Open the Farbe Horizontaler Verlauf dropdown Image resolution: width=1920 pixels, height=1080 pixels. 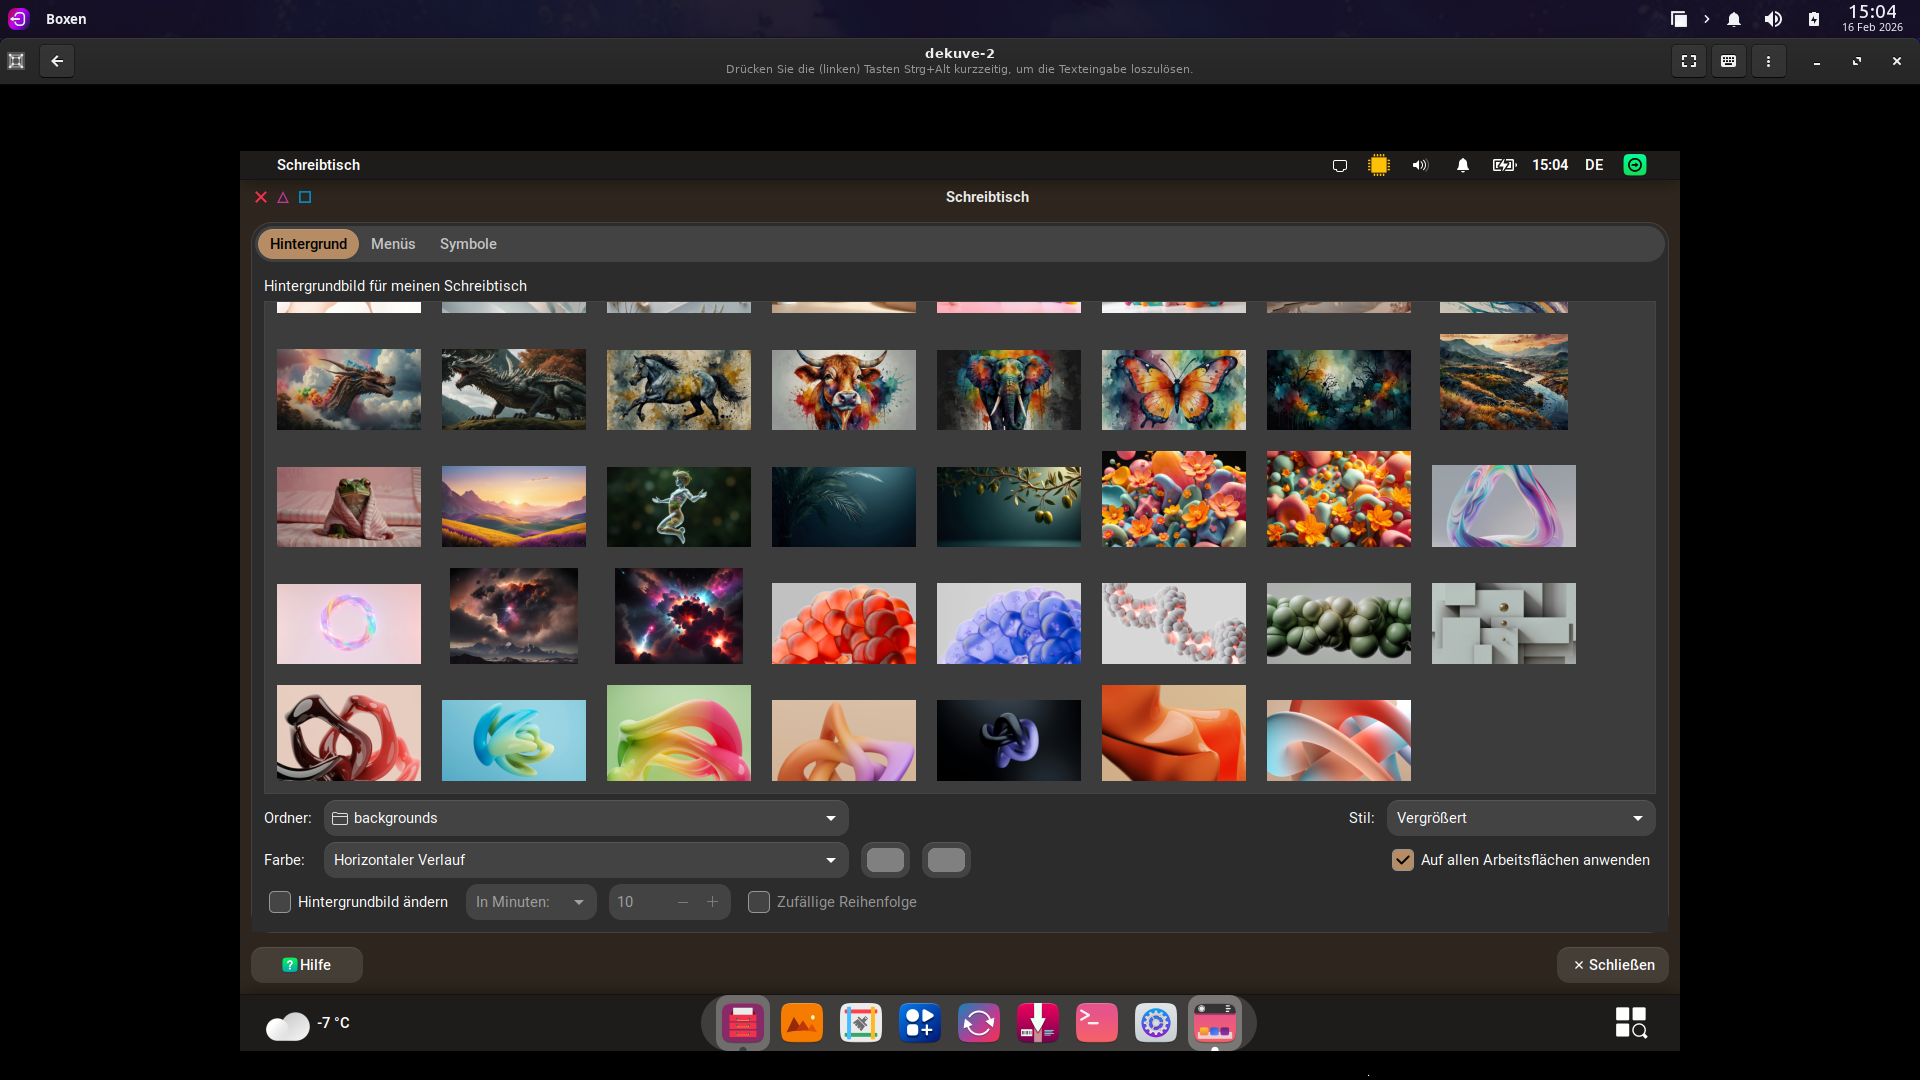(586, 860)
